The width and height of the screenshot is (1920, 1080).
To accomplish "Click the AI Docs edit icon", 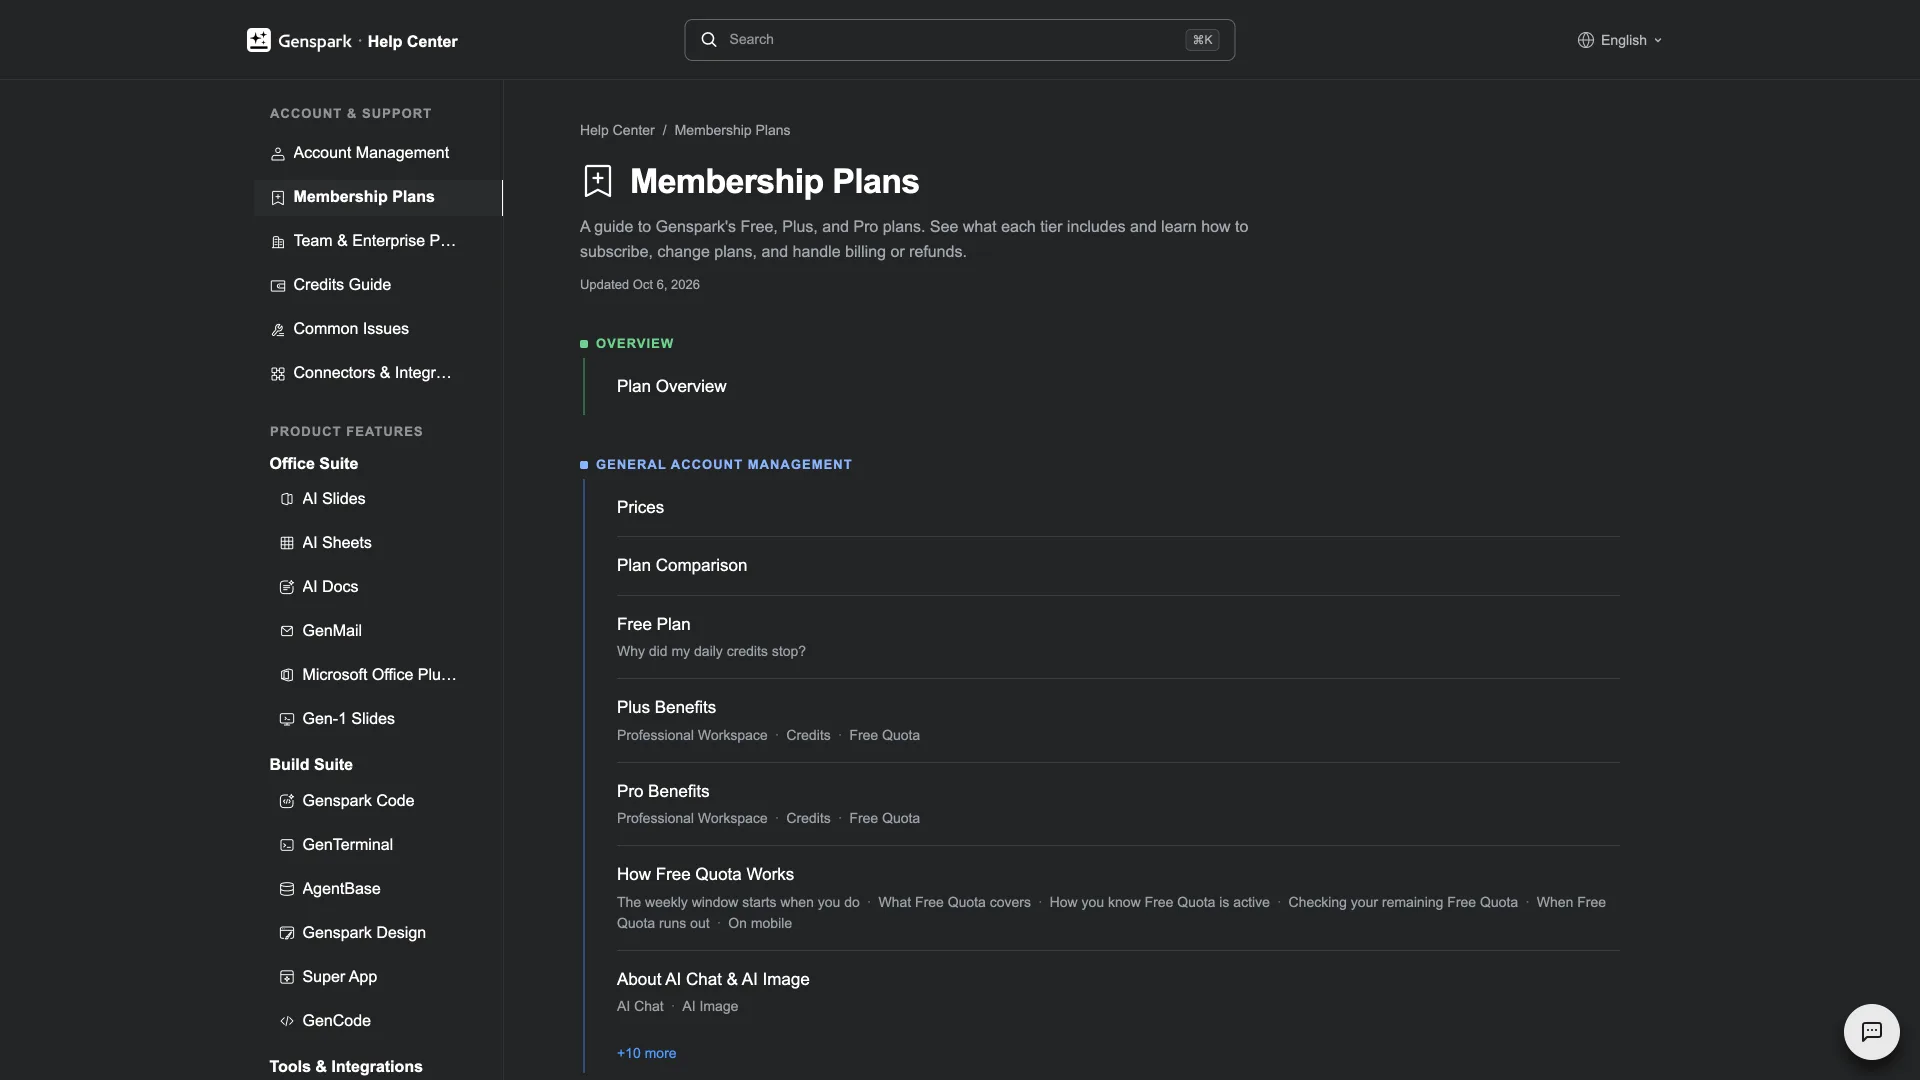I will coord(287,587).
